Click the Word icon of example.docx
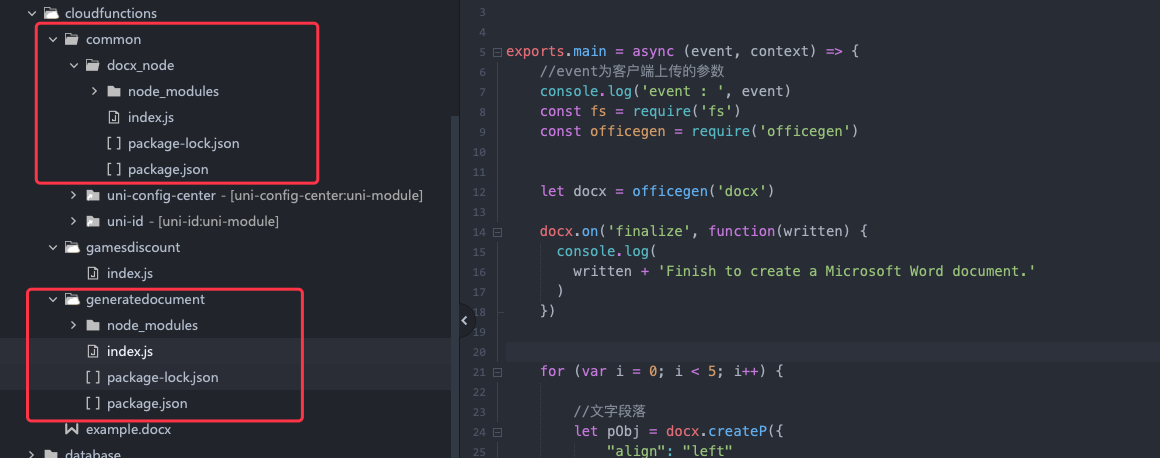 tap(72, 429)
